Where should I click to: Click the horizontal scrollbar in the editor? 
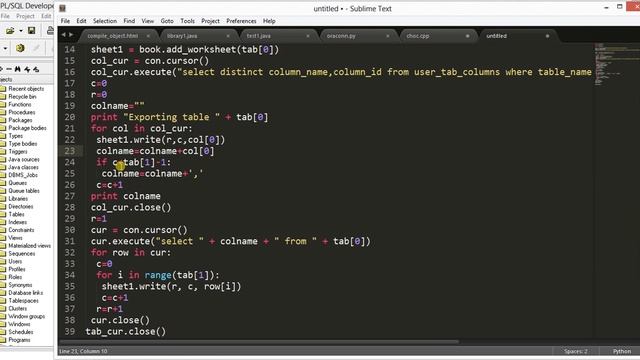260,342
